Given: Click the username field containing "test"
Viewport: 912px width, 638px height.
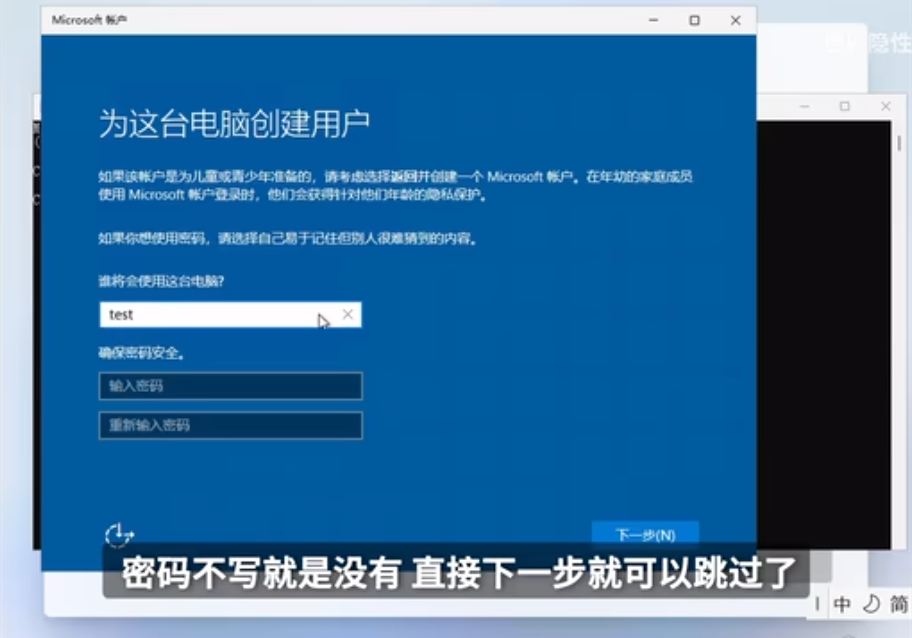Looking at the screenshot, I should [230, 315].
